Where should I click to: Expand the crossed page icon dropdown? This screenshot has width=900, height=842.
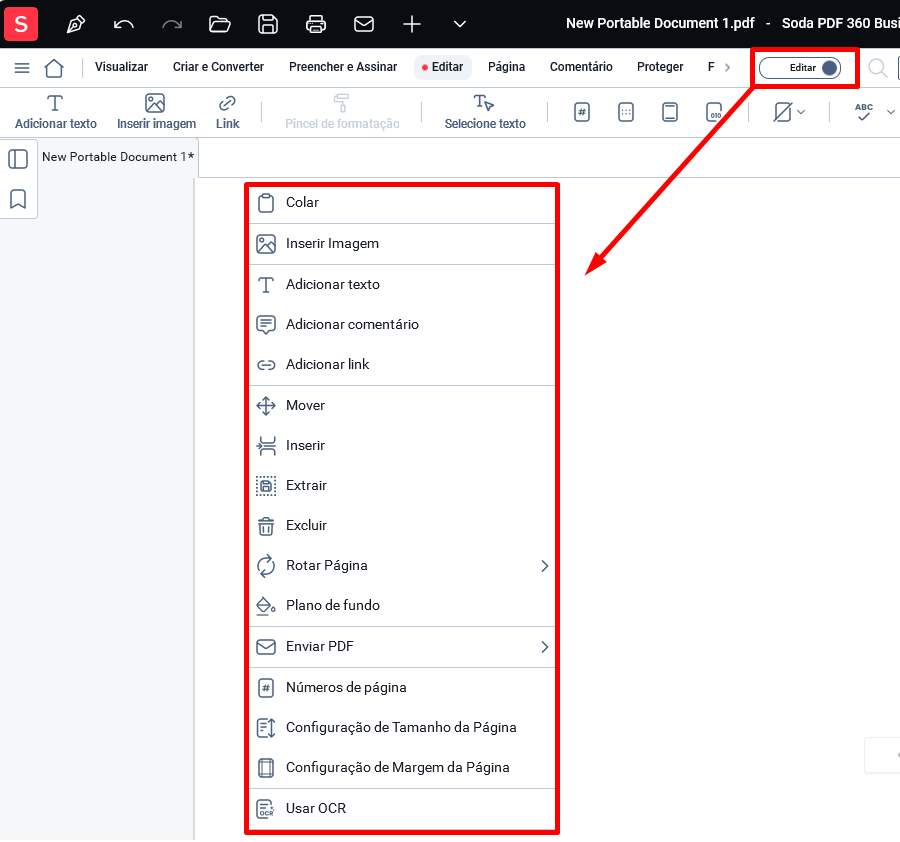[801, 112]
